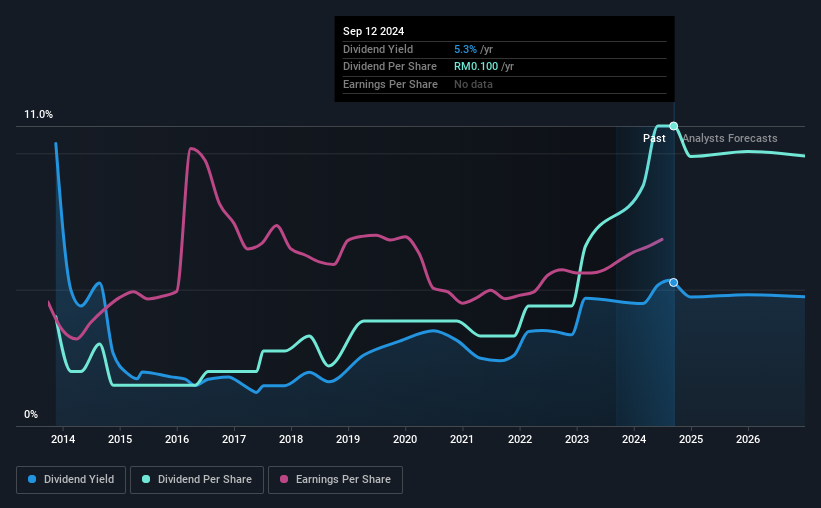
Task: Toggle the Earnings Per Share legend button
Action: pos(335,480)
